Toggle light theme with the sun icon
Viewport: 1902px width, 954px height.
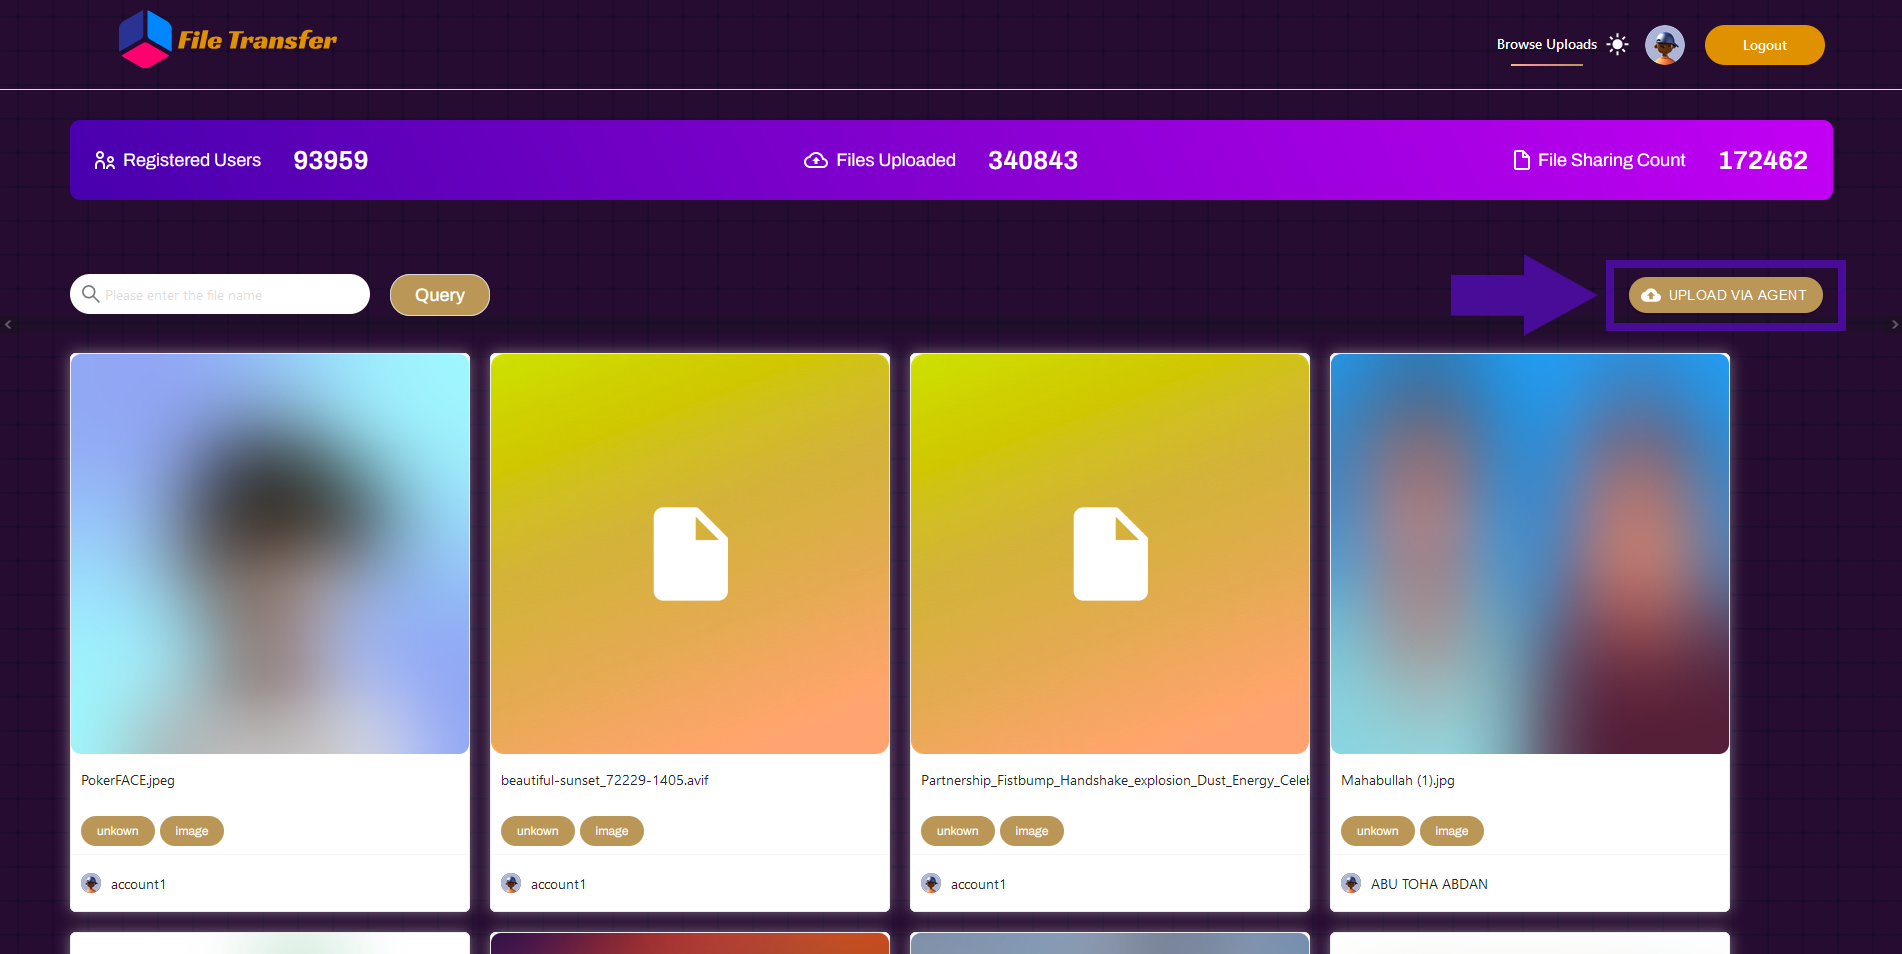coord(1617,44)
